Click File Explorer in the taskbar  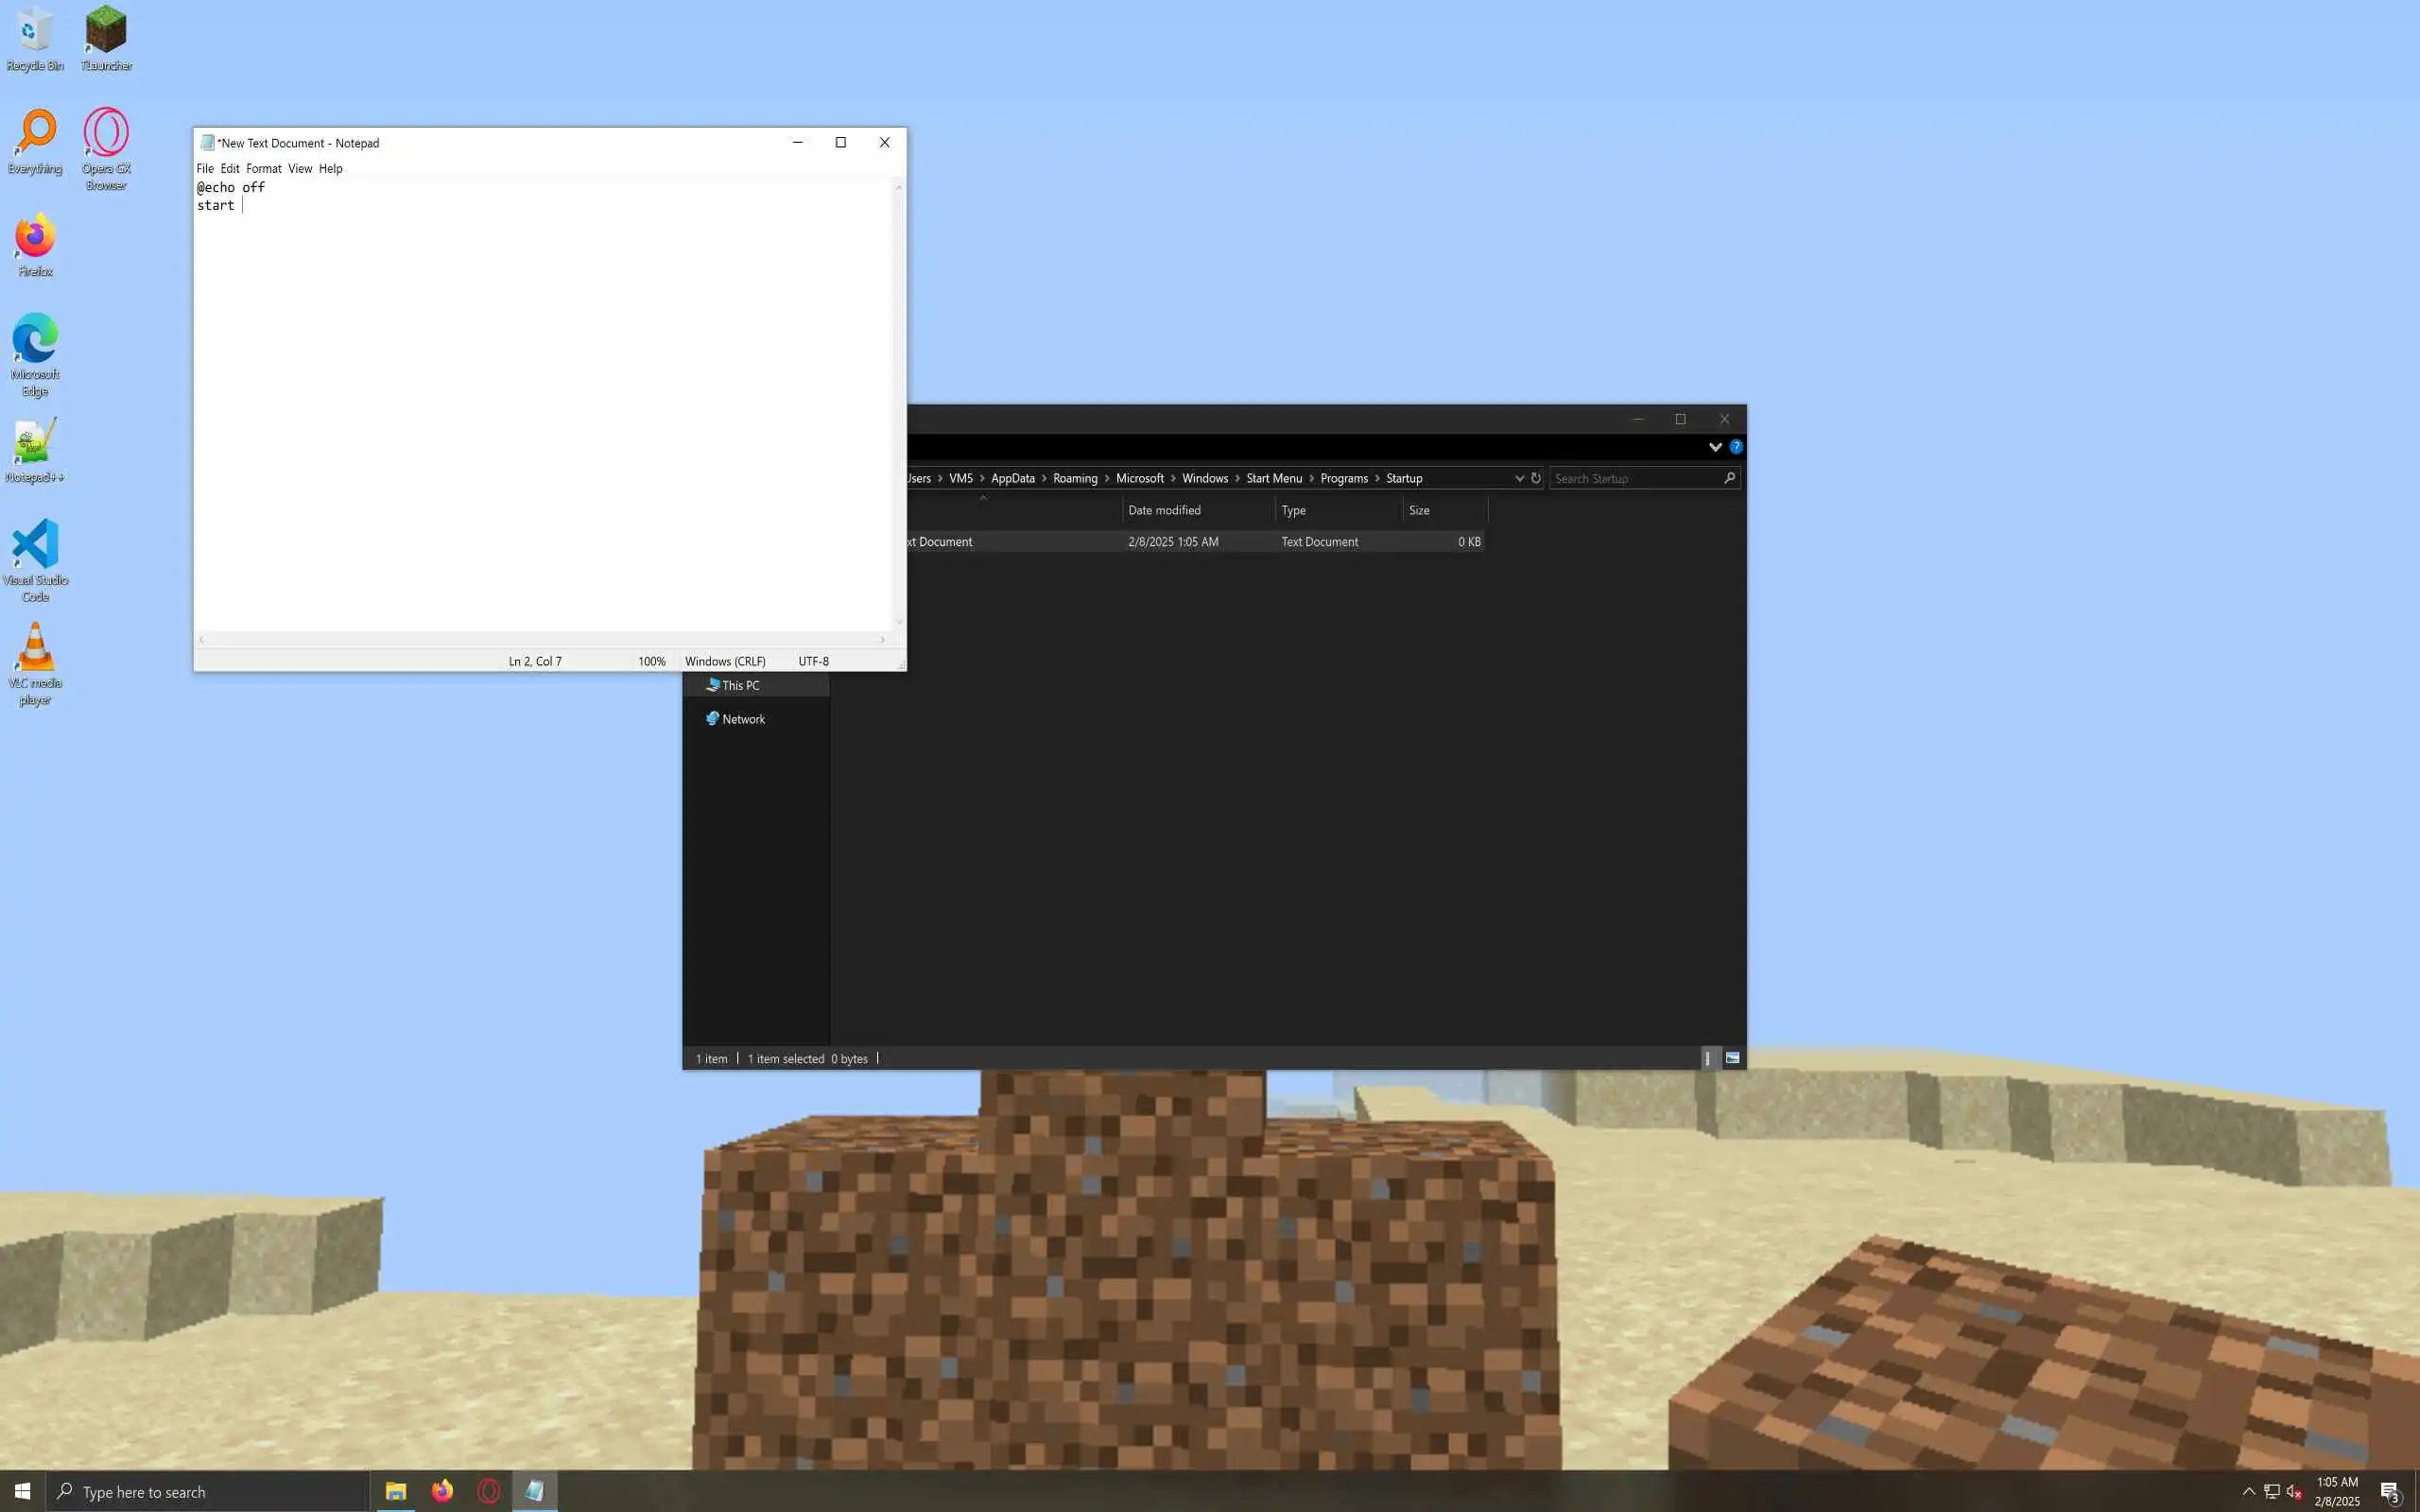395,1491
